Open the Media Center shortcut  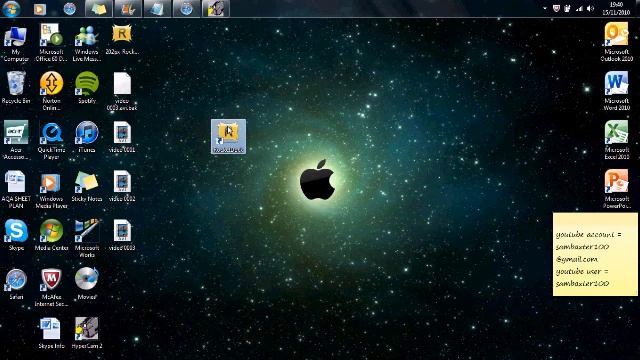point(51,235)
